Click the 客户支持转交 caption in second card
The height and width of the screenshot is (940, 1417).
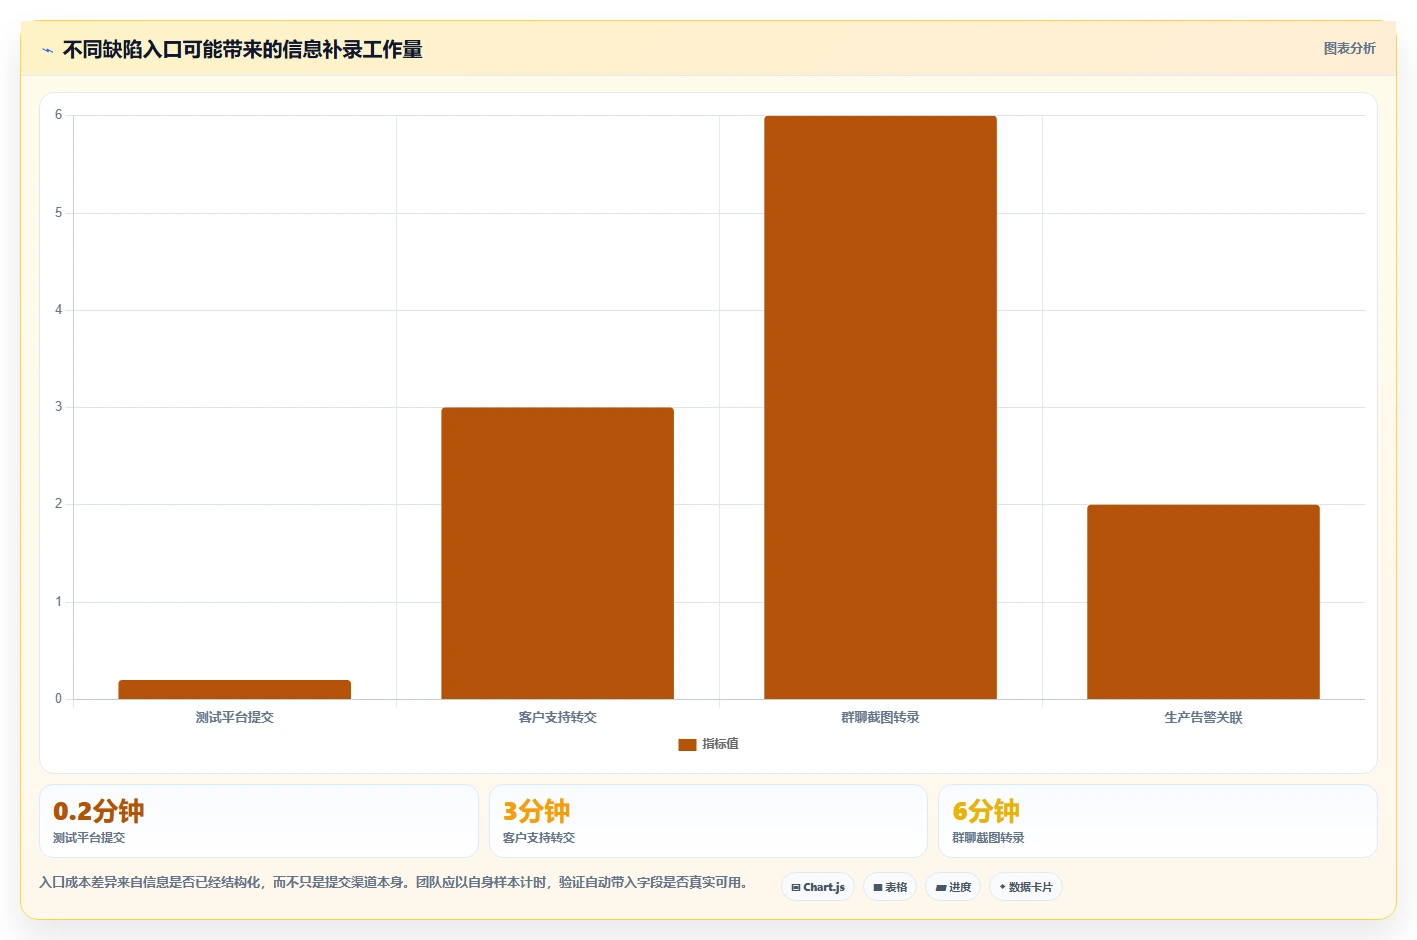[539, 838]
